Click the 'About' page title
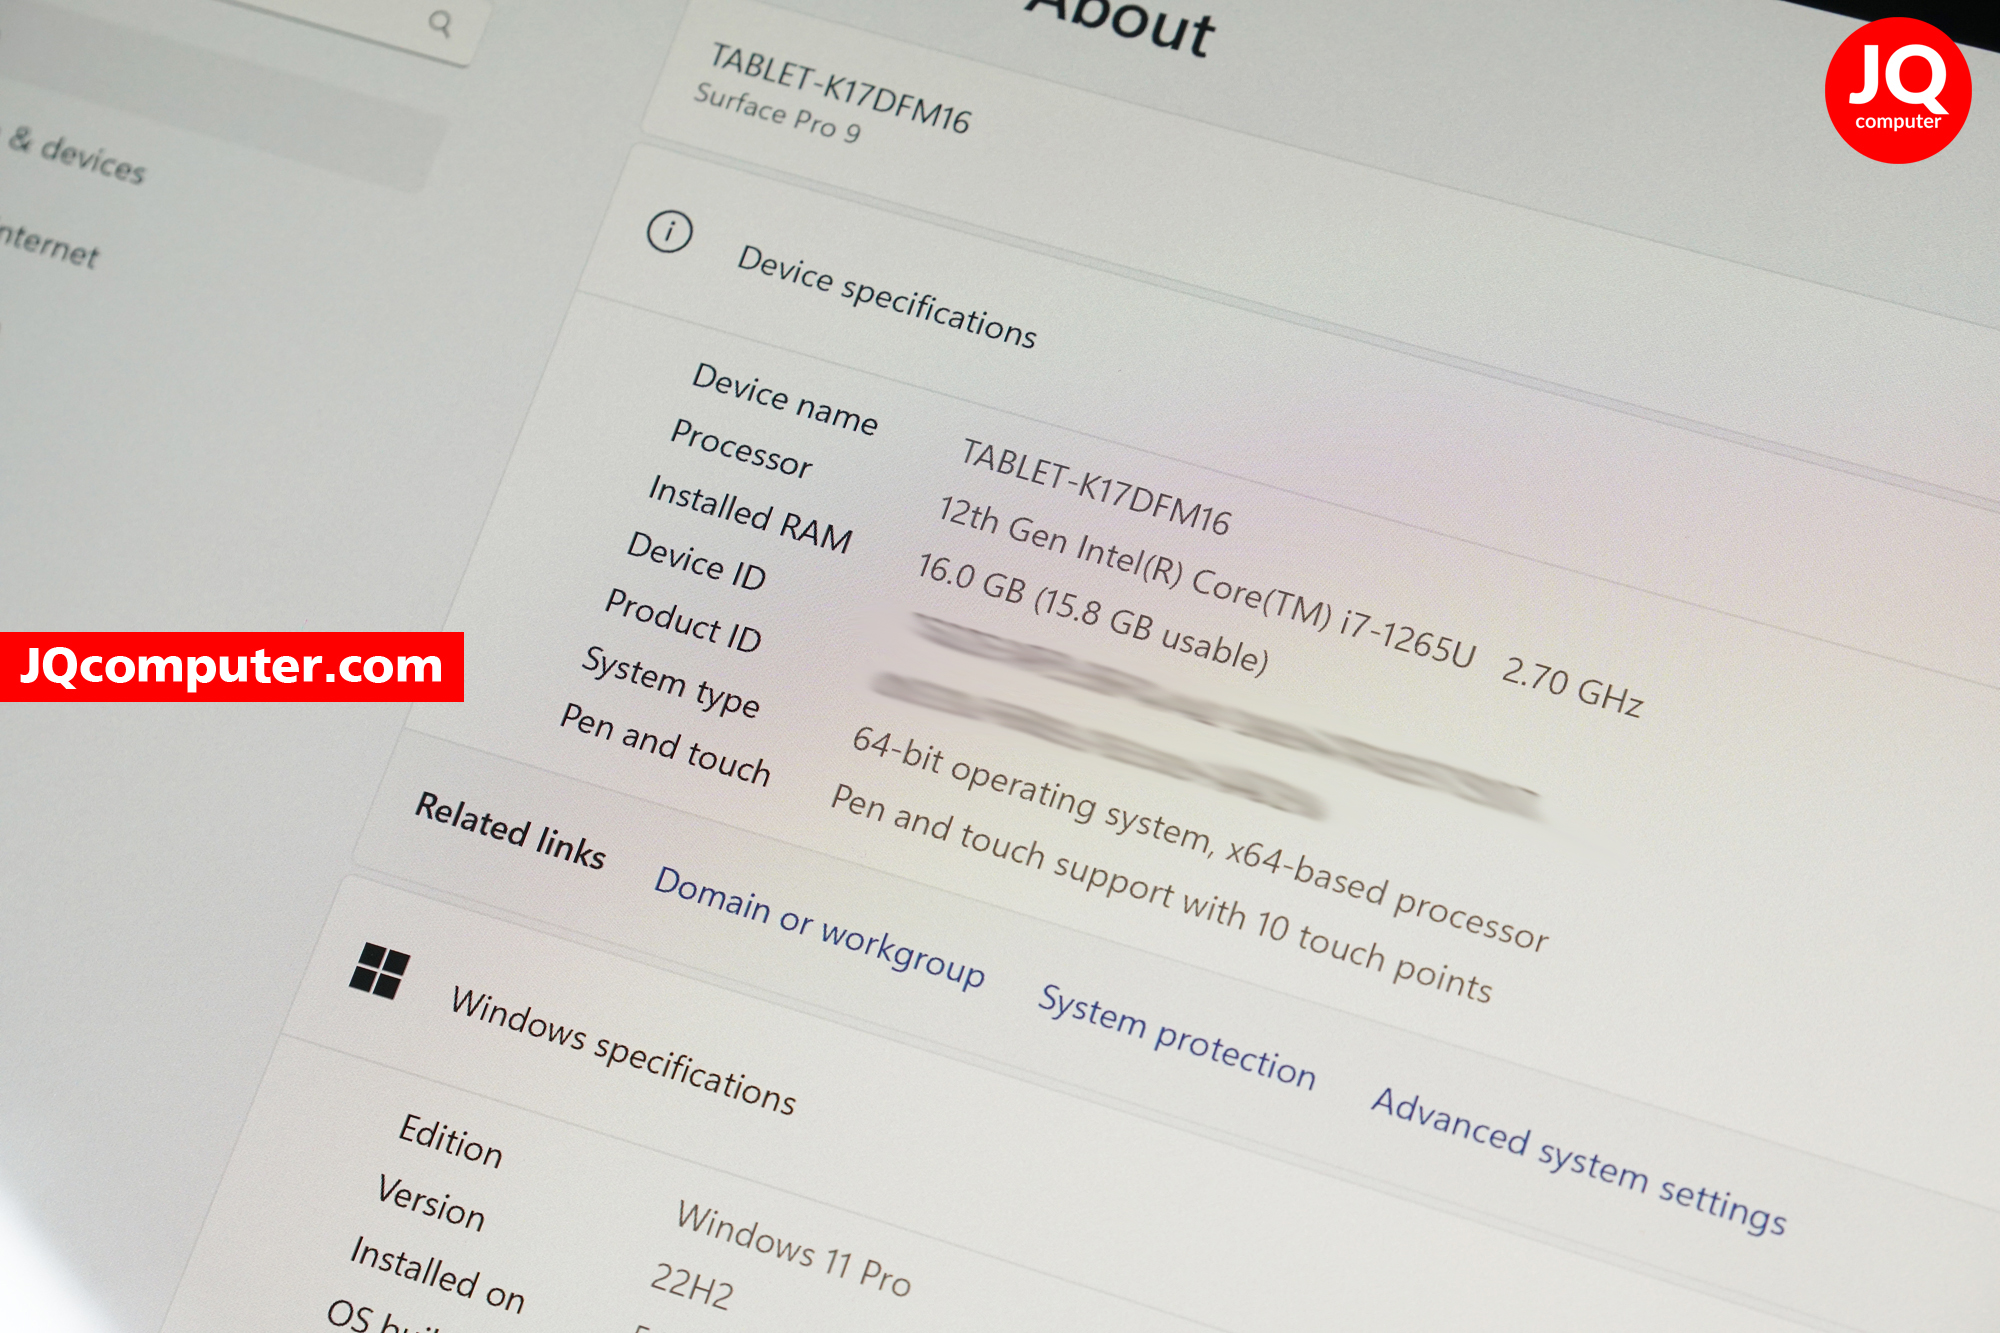The height and width of the screenshot is (1333, 2000). (1121, 25)
